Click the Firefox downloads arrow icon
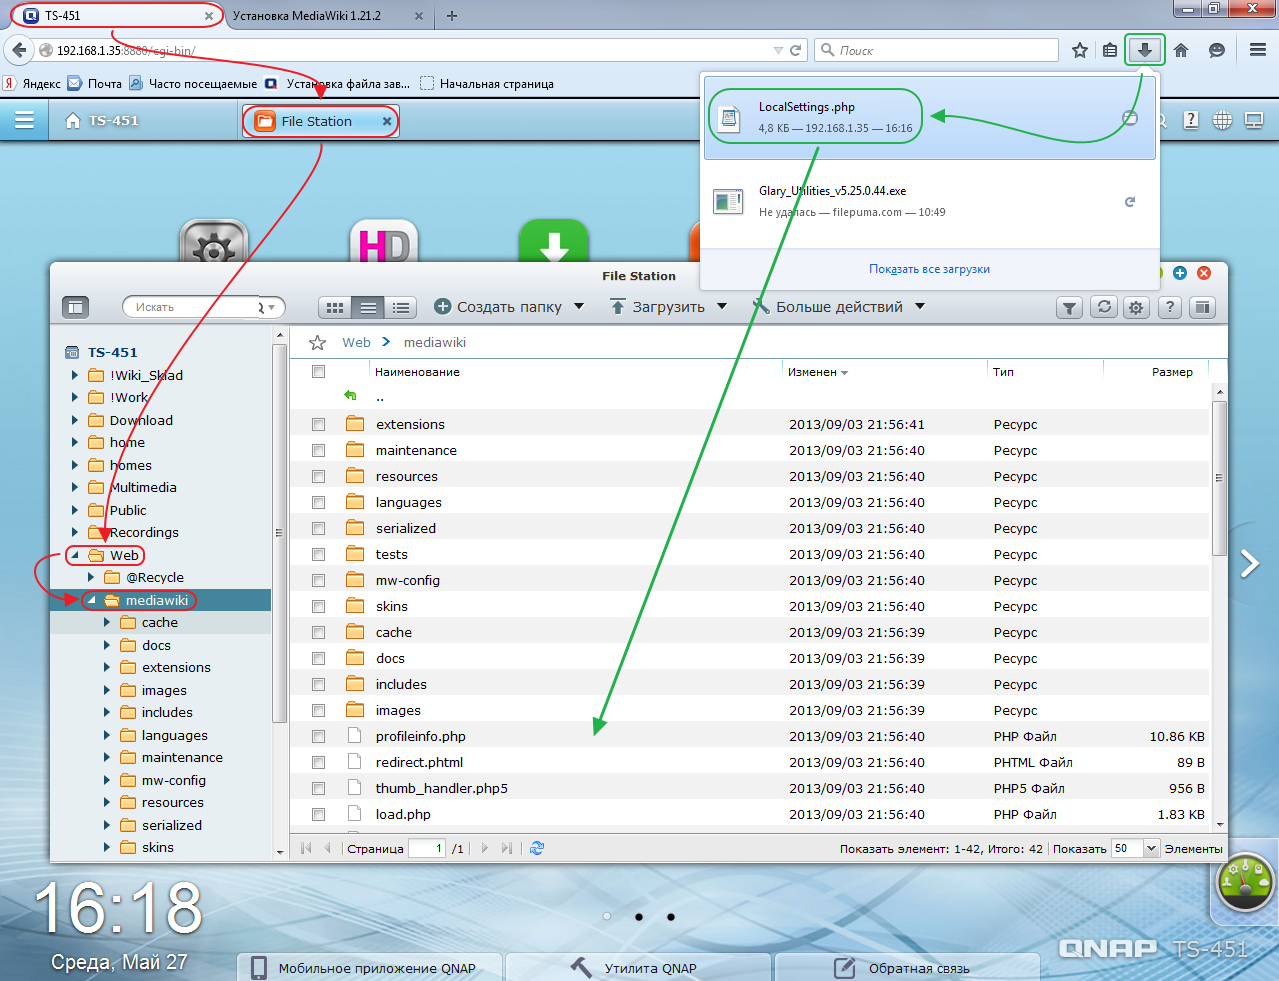The height and width of the screenshot is (981, 1279). pyautogui.click(x=1145, y=50)
